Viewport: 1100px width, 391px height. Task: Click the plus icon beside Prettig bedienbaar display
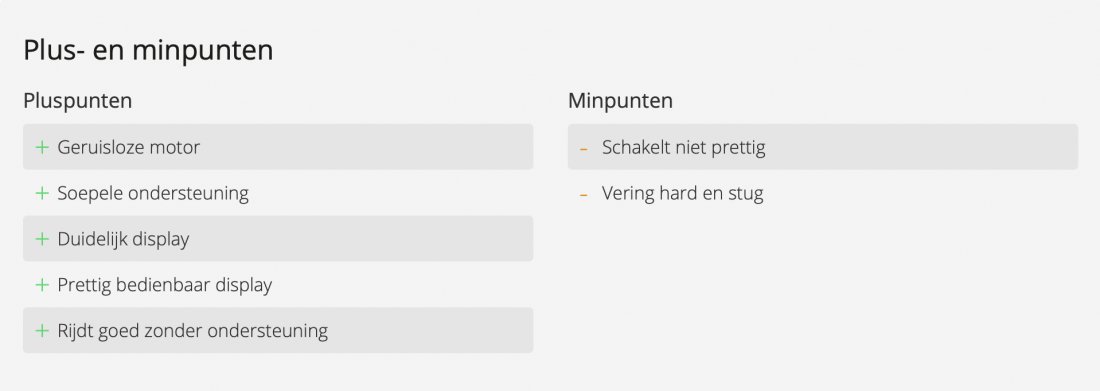point(42,284)
